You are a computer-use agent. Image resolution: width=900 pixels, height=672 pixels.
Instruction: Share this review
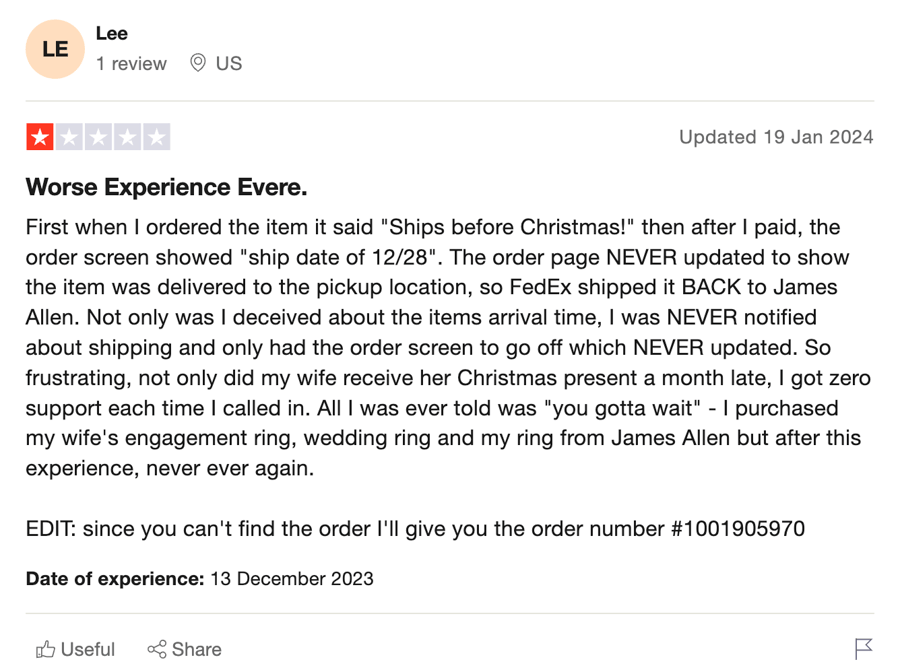click(x=184, y=649)
